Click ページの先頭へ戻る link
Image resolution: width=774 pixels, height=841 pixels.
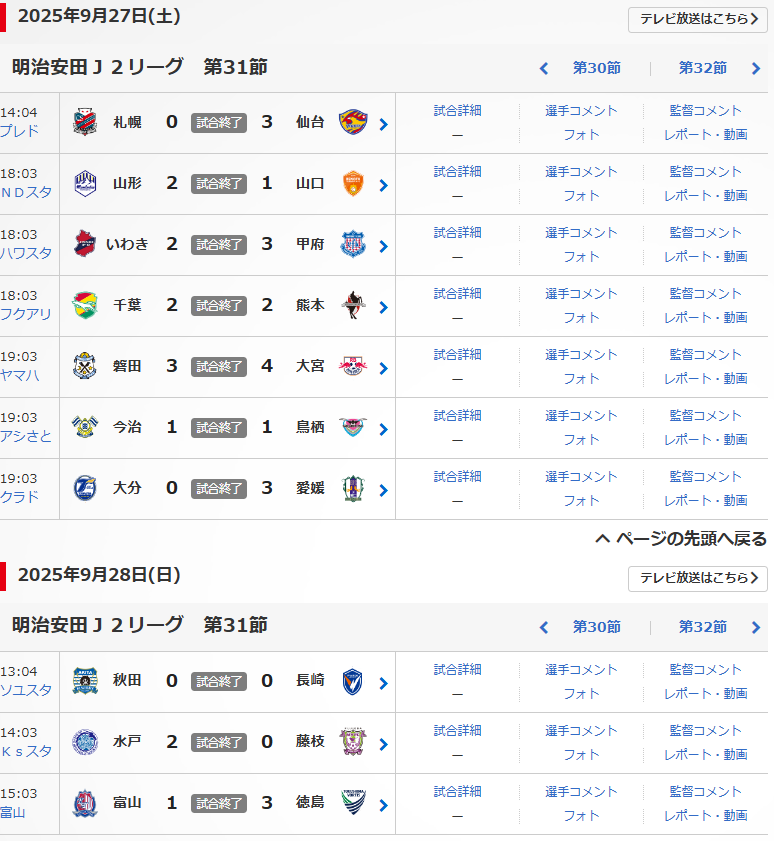681,539
